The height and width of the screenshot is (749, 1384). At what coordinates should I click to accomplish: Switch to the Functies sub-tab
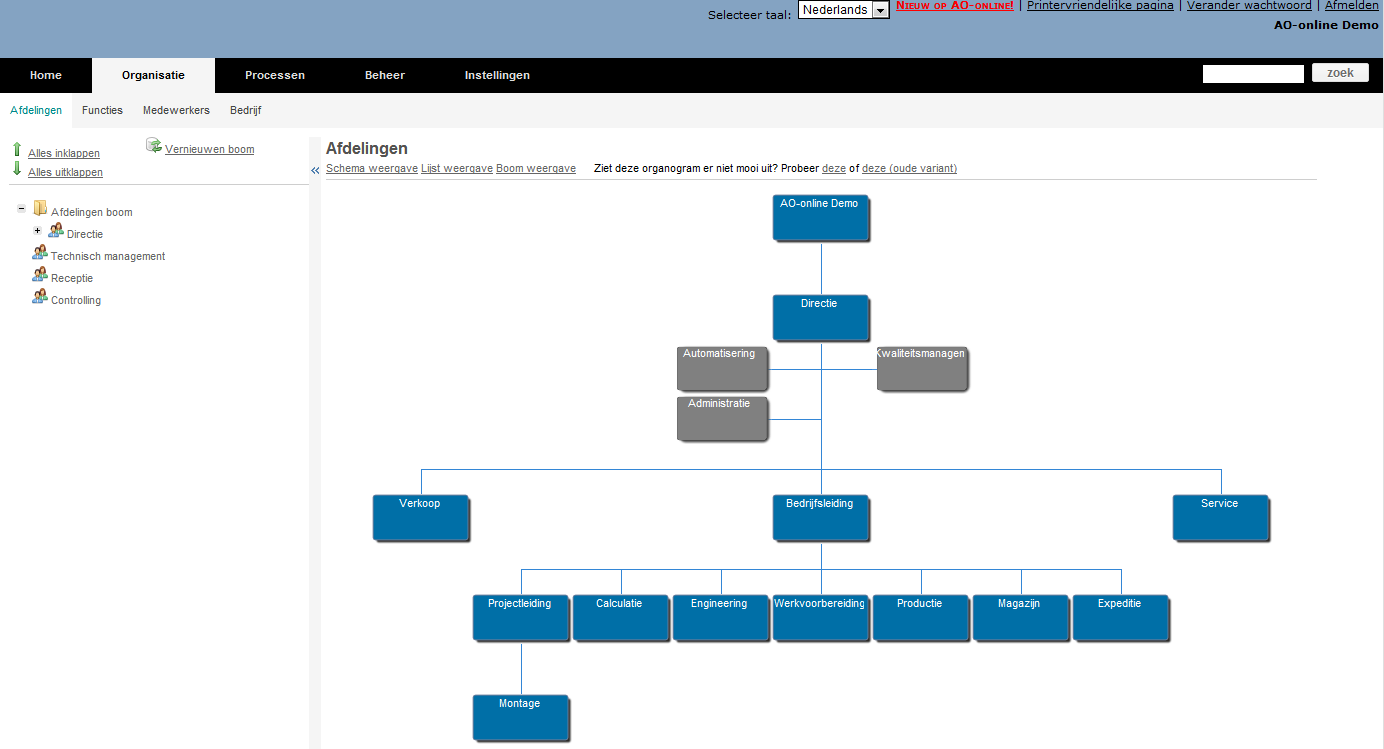tap(102, 111)
